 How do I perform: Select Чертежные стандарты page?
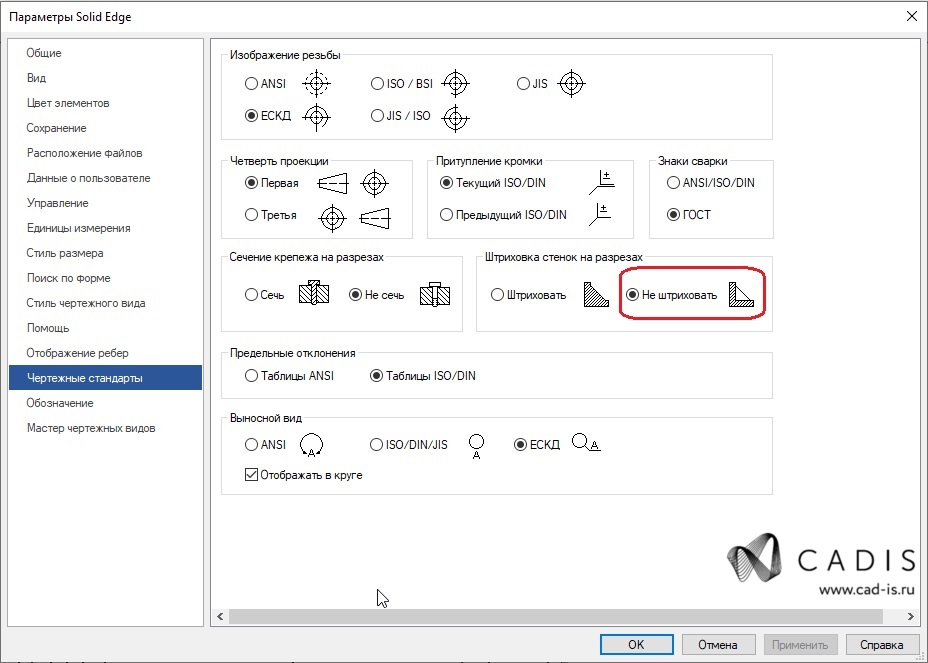pos(105,378)
